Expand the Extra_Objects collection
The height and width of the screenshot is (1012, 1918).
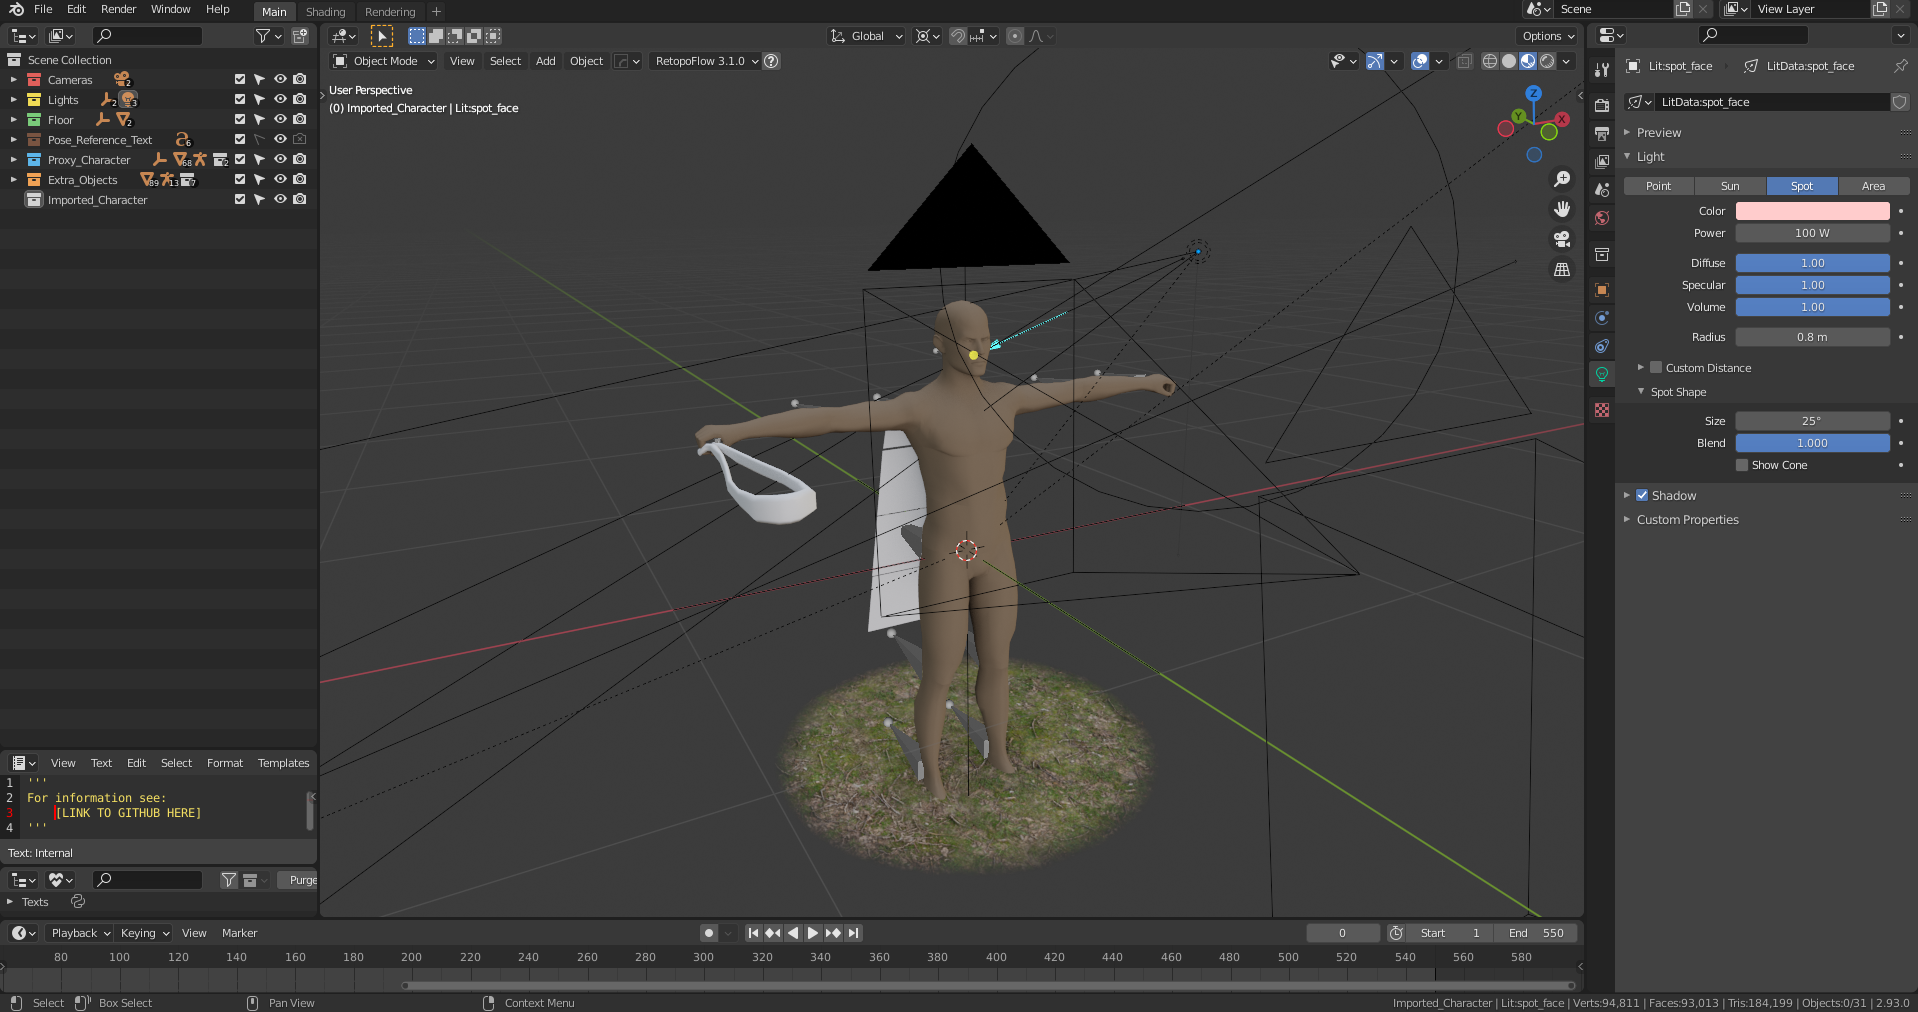click(13, 179)
